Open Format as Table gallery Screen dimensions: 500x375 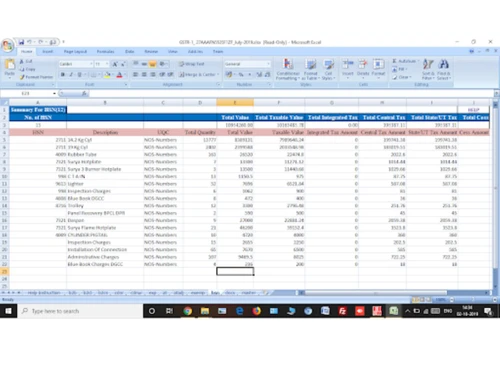point(311,69)
